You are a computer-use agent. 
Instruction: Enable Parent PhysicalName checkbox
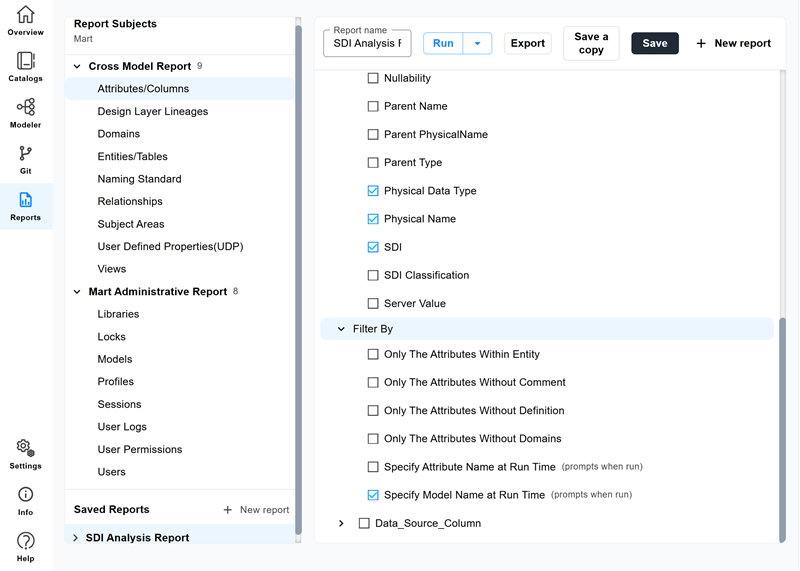tap(373, 134)
